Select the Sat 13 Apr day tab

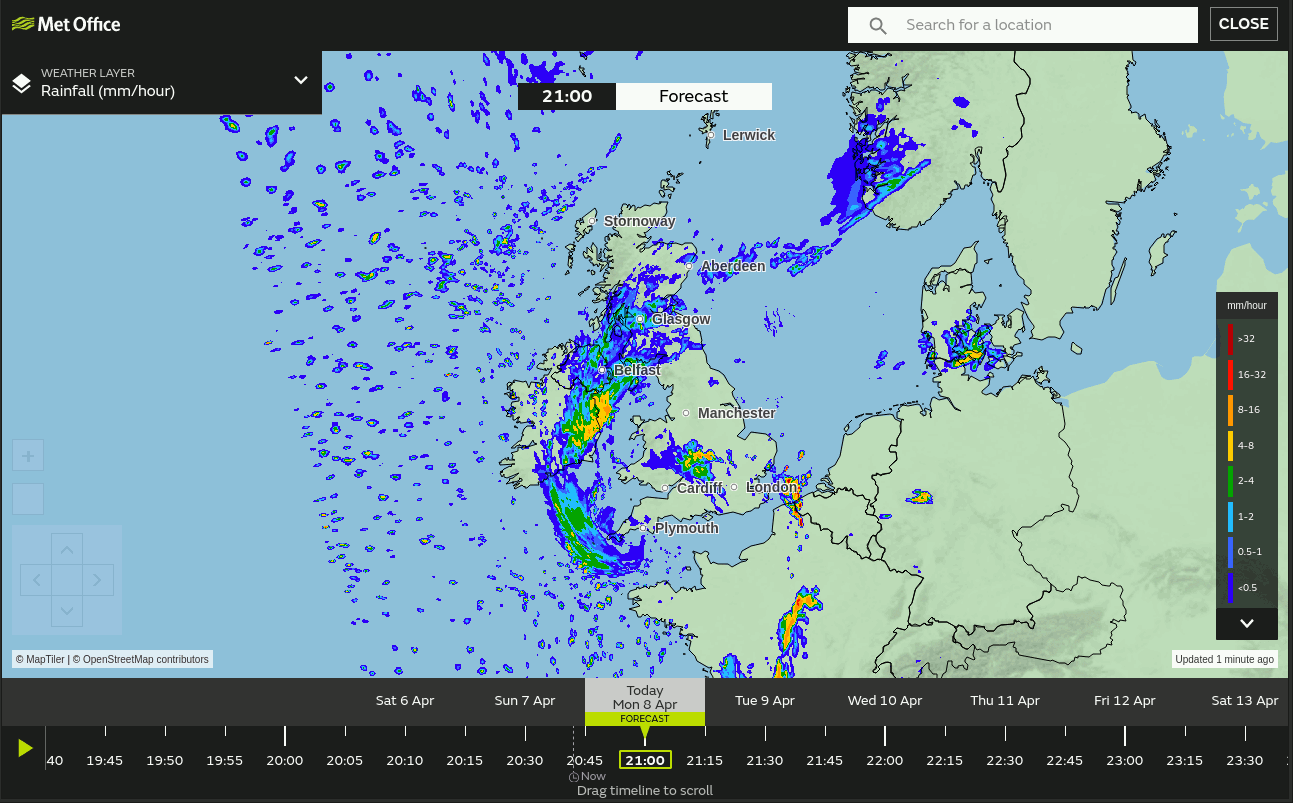tap(1245, 700)
